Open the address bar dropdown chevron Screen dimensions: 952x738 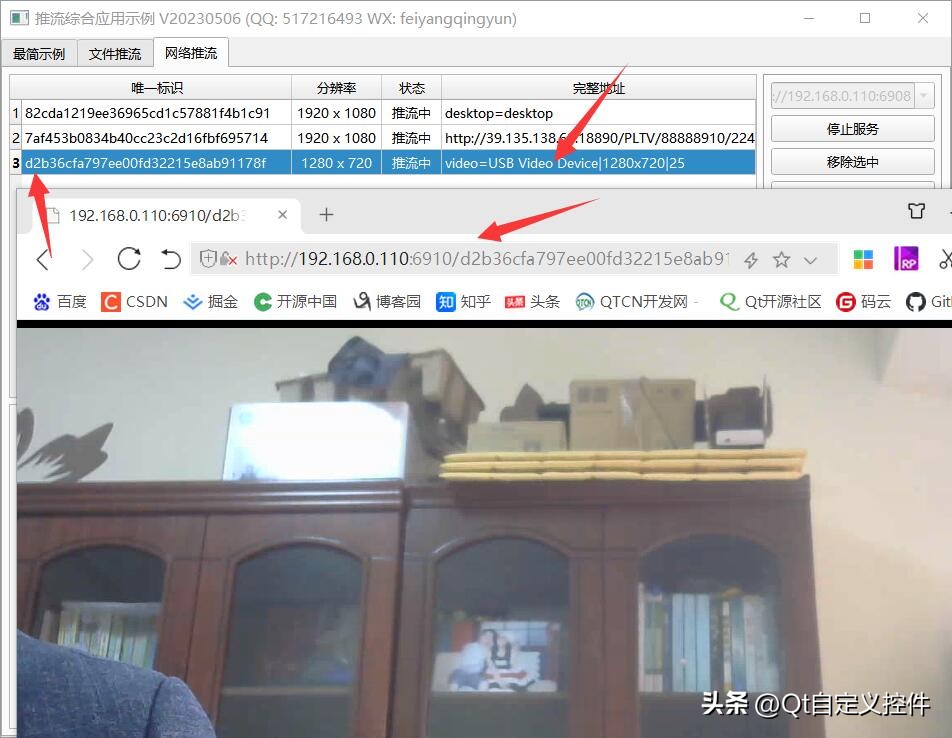[x=810, y=259]
